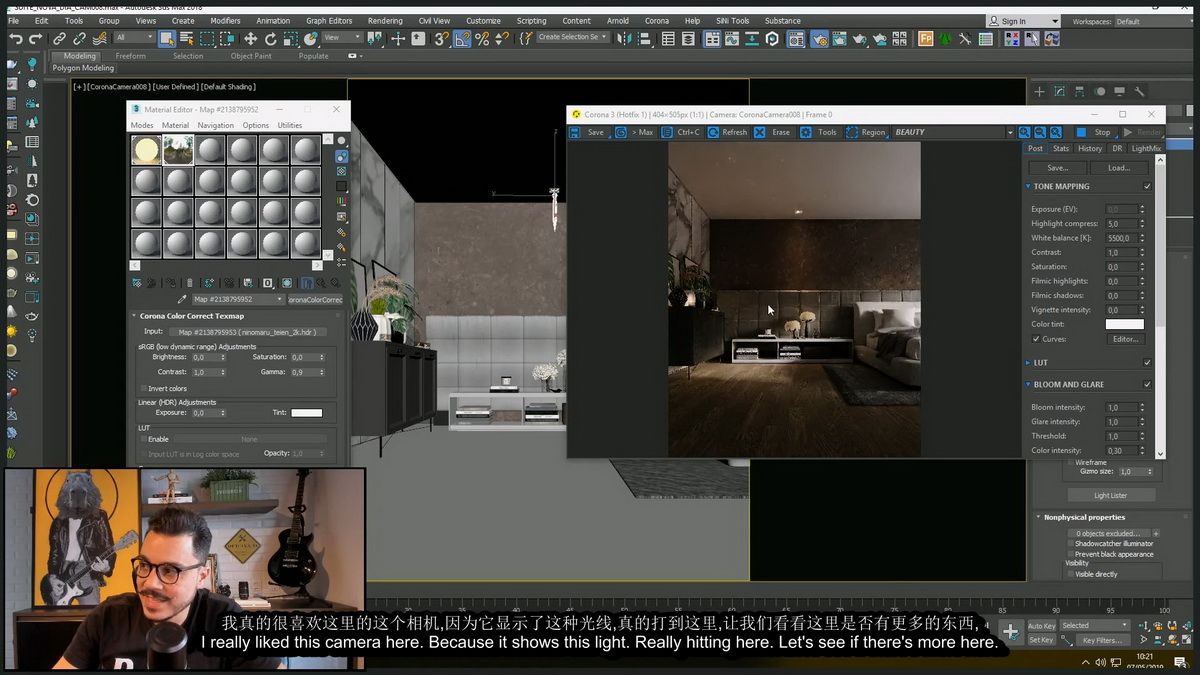1200x675 pixels.
Task: Click the White balance value field
Action: click(x=1119, y=238)
